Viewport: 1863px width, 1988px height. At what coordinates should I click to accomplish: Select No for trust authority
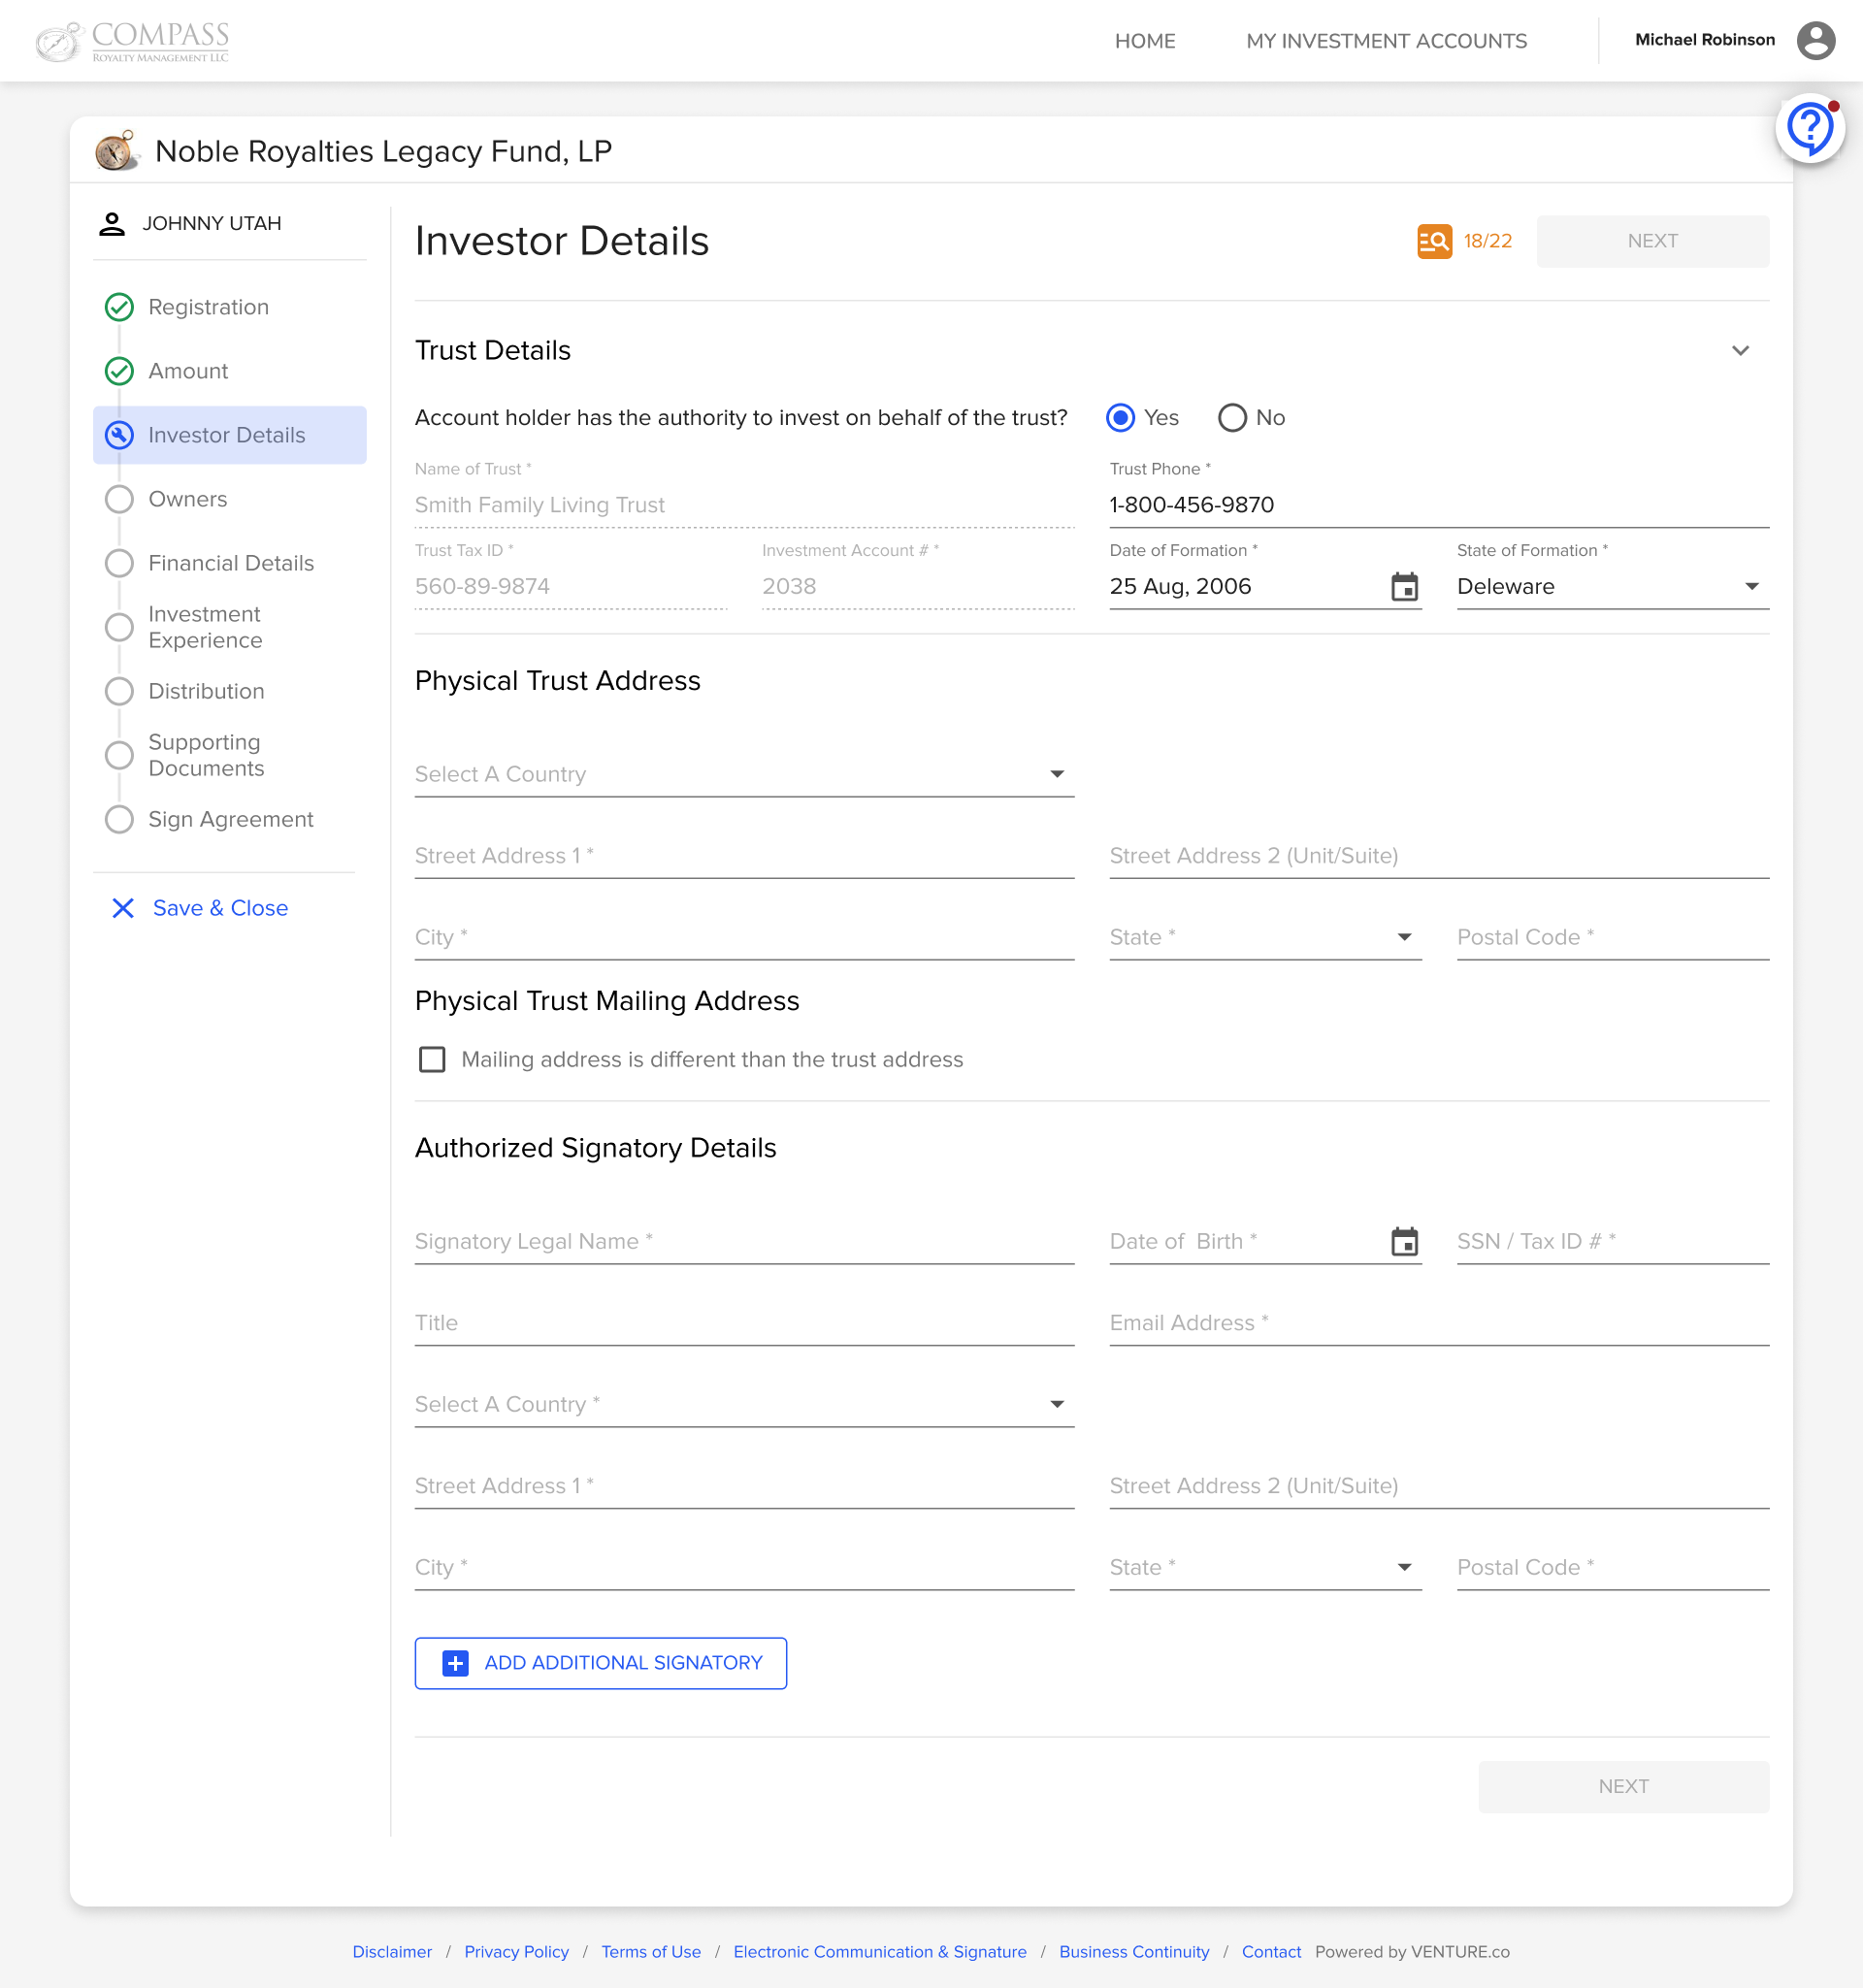(1232, 418)
